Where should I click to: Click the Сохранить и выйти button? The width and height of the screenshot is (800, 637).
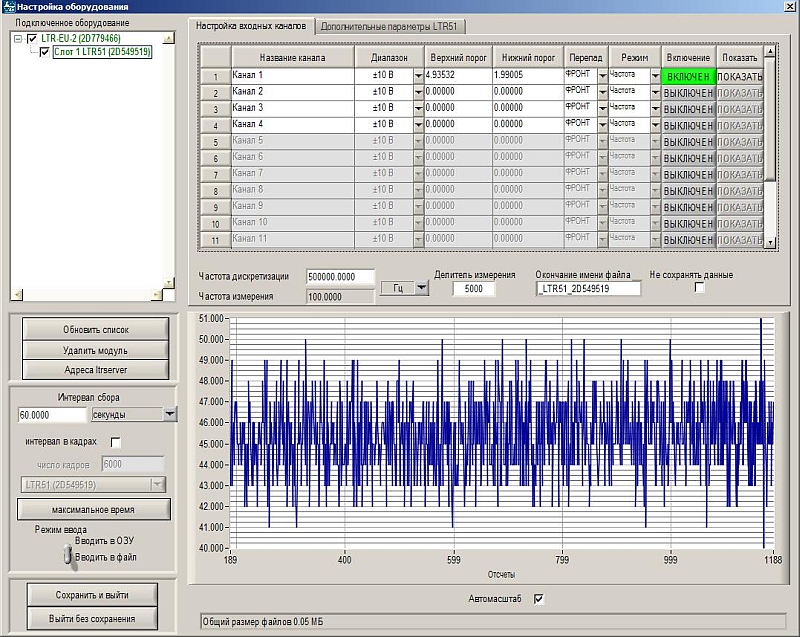pyautogui.click(x=92, y=595)
